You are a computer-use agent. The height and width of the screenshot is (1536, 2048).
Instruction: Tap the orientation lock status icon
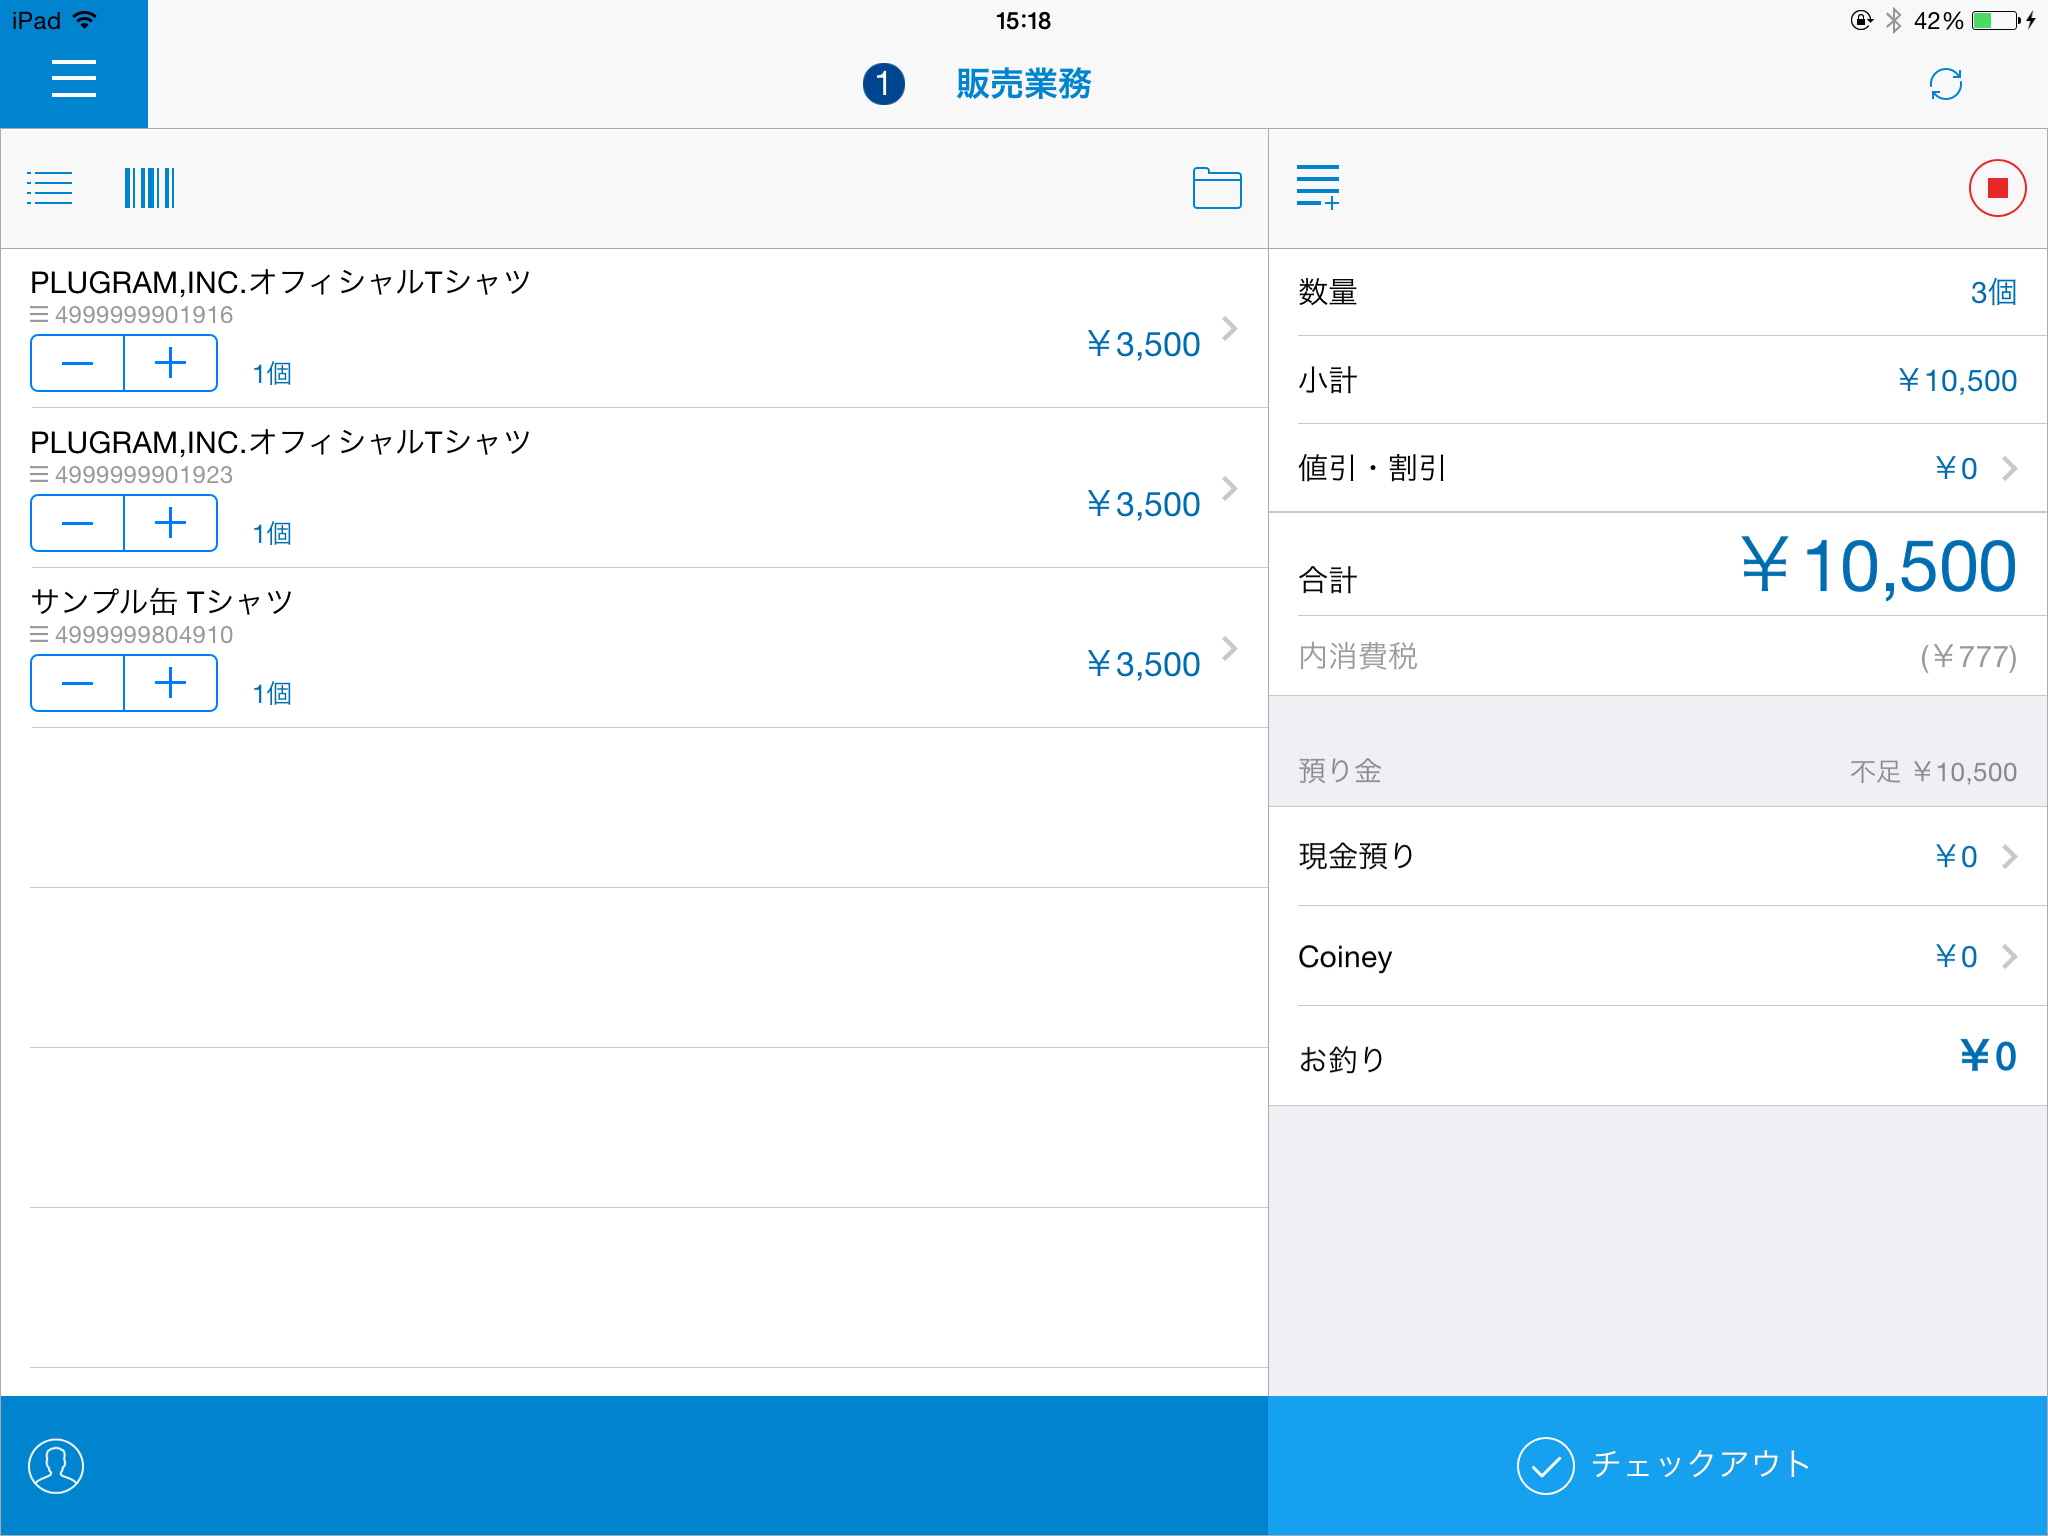click(1861, 20)
